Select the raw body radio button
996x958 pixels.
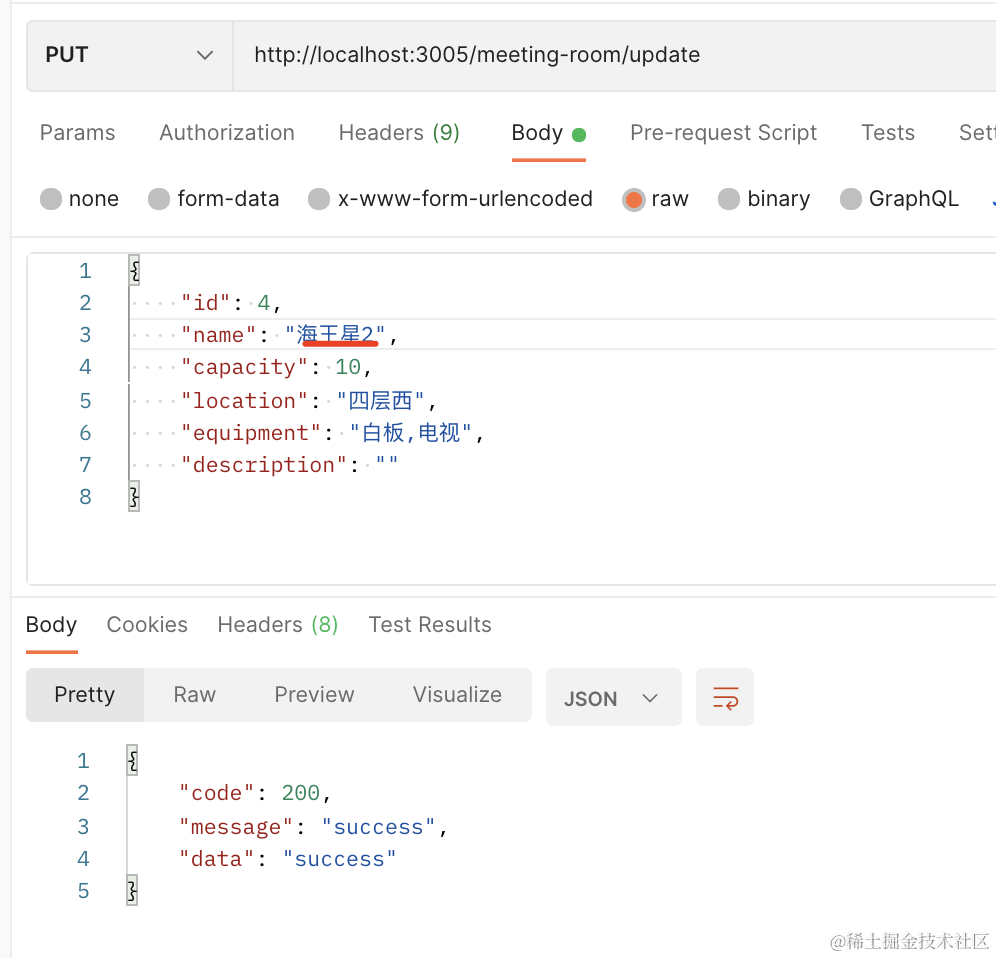click(633, 199)
